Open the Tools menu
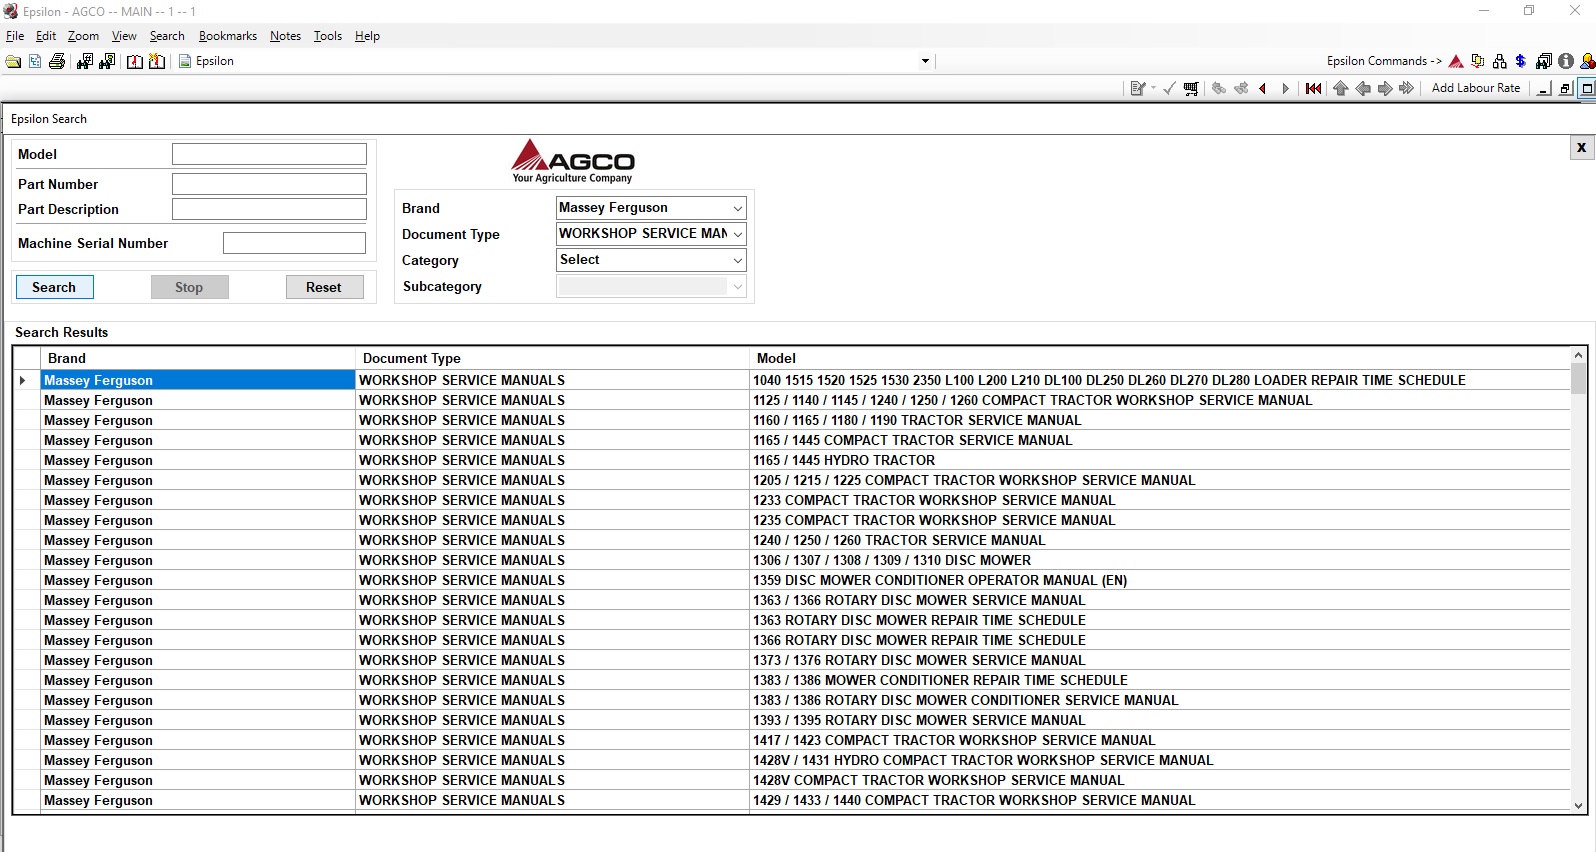This screenshot has height=852, width=1596. (328, 36)
